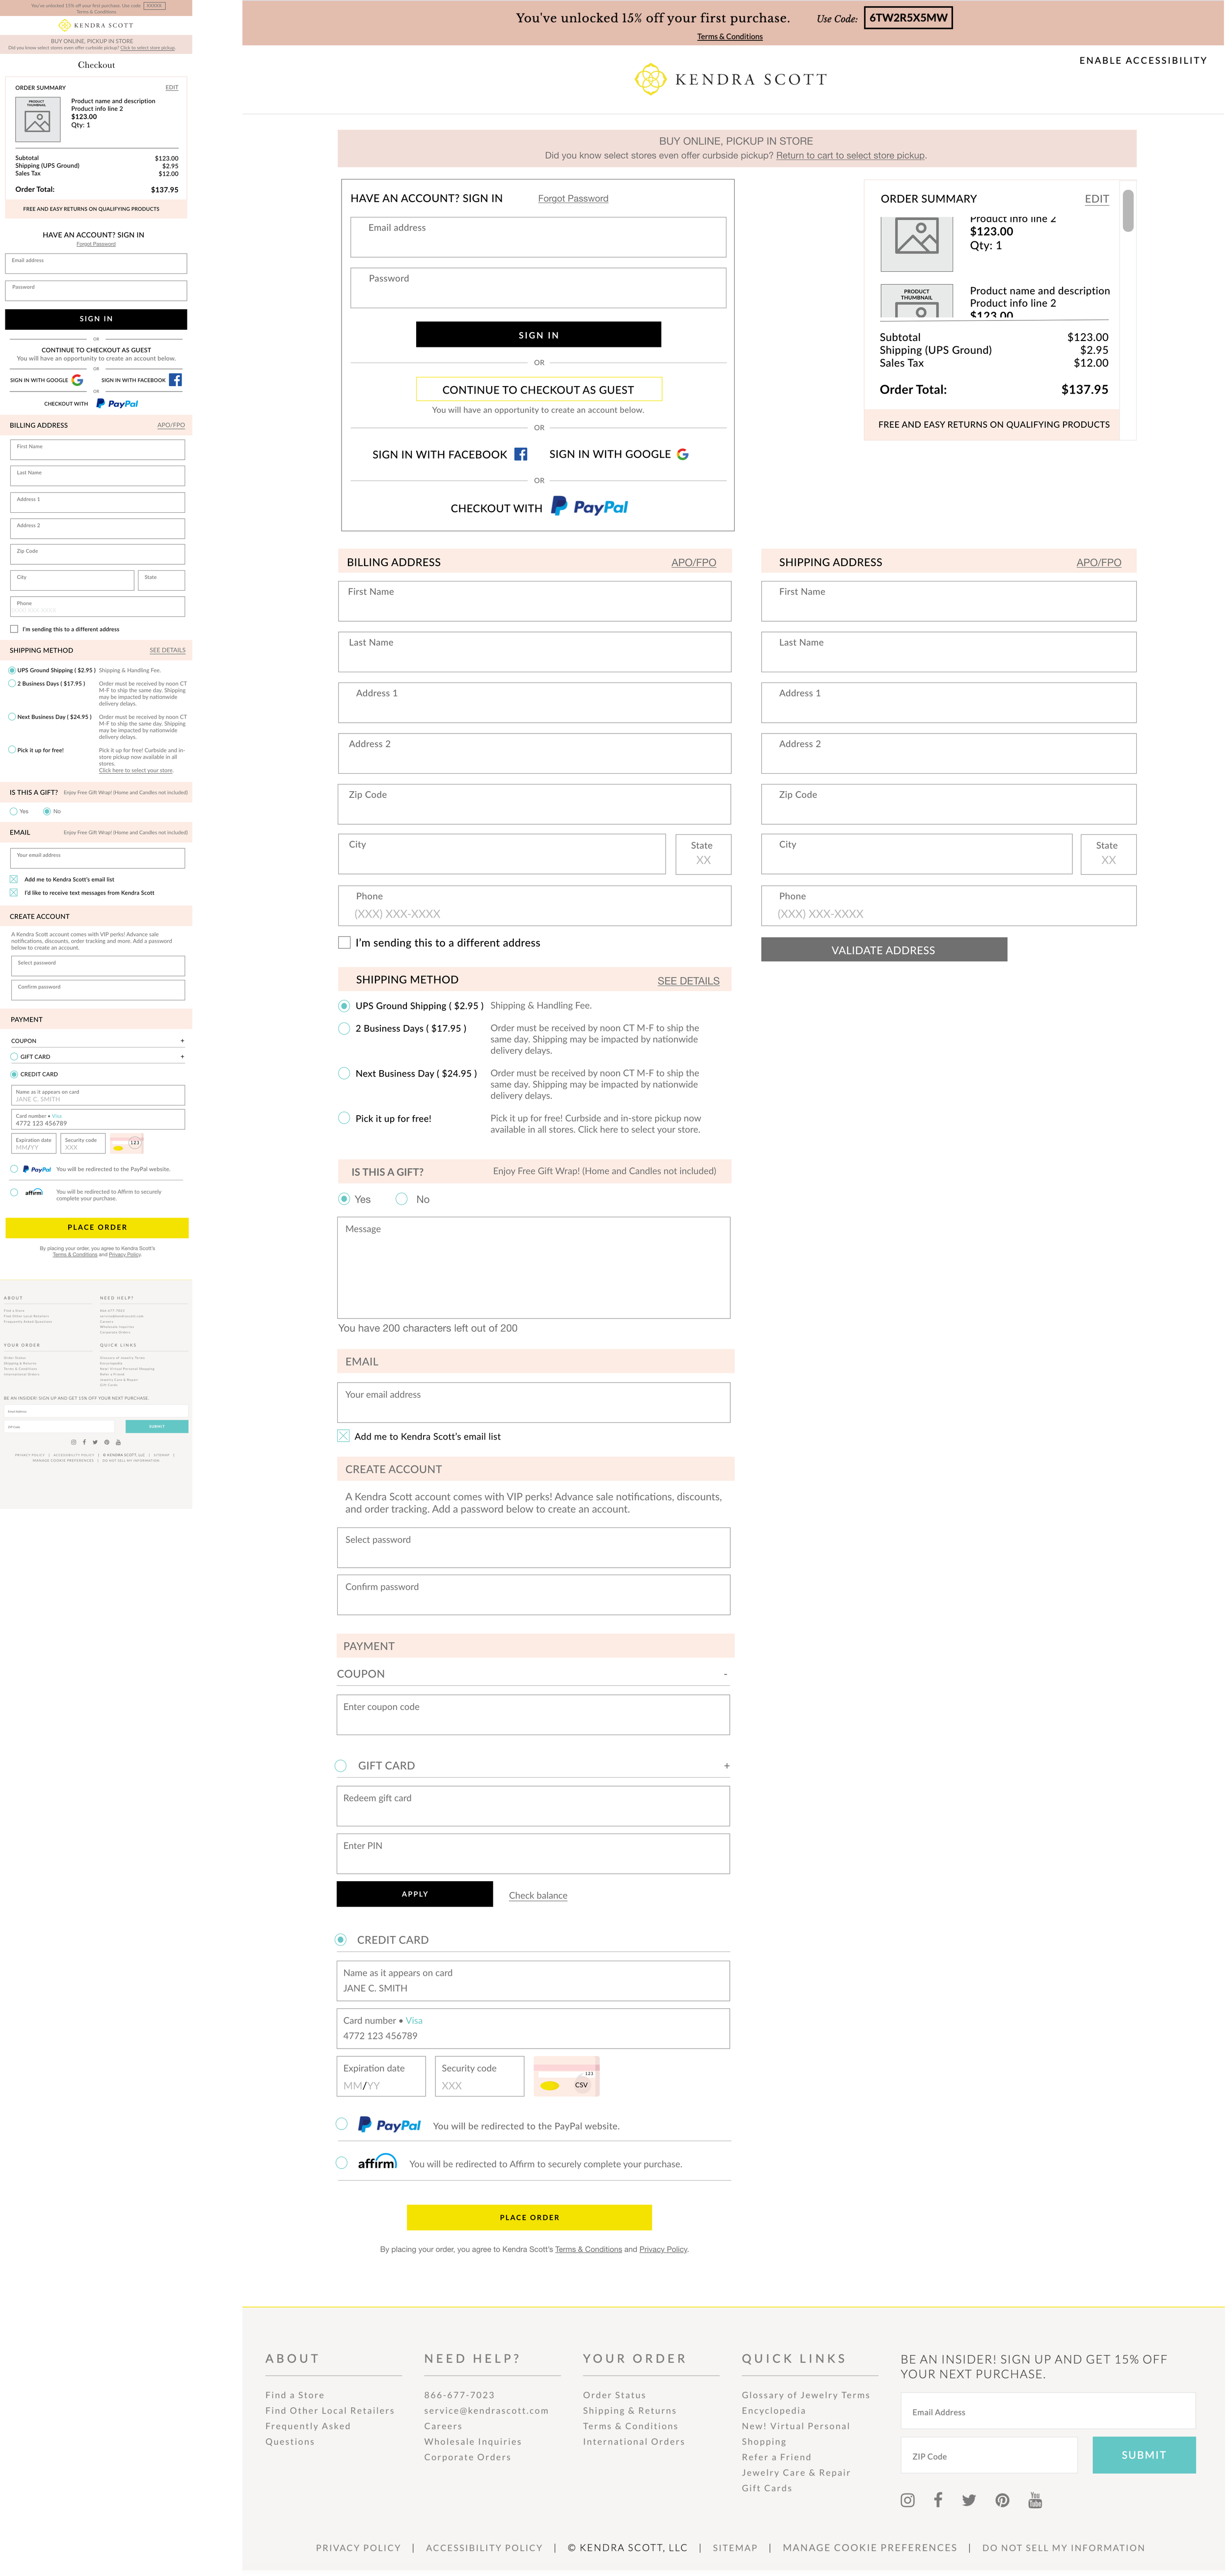Image resolution: width=1227 pixels, height=2576 pixels.
Task: Click the Pinterest footer icon
Action: tap(1001, 2499)
